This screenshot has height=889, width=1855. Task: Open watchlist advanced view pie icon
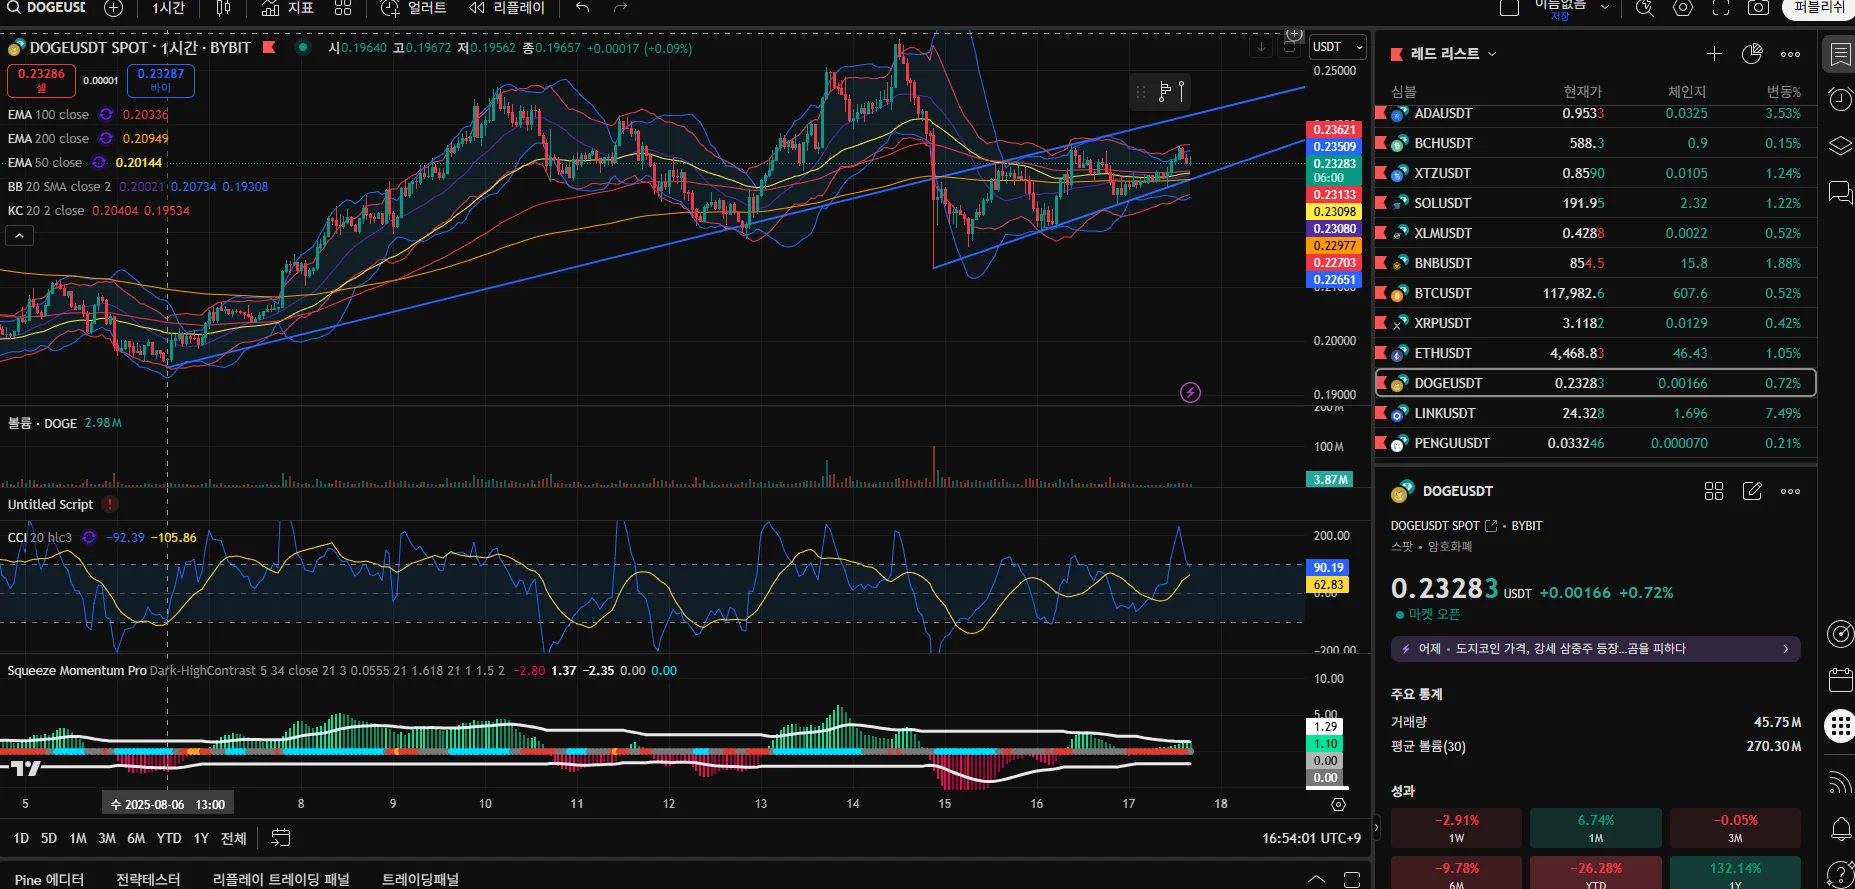1752,54
